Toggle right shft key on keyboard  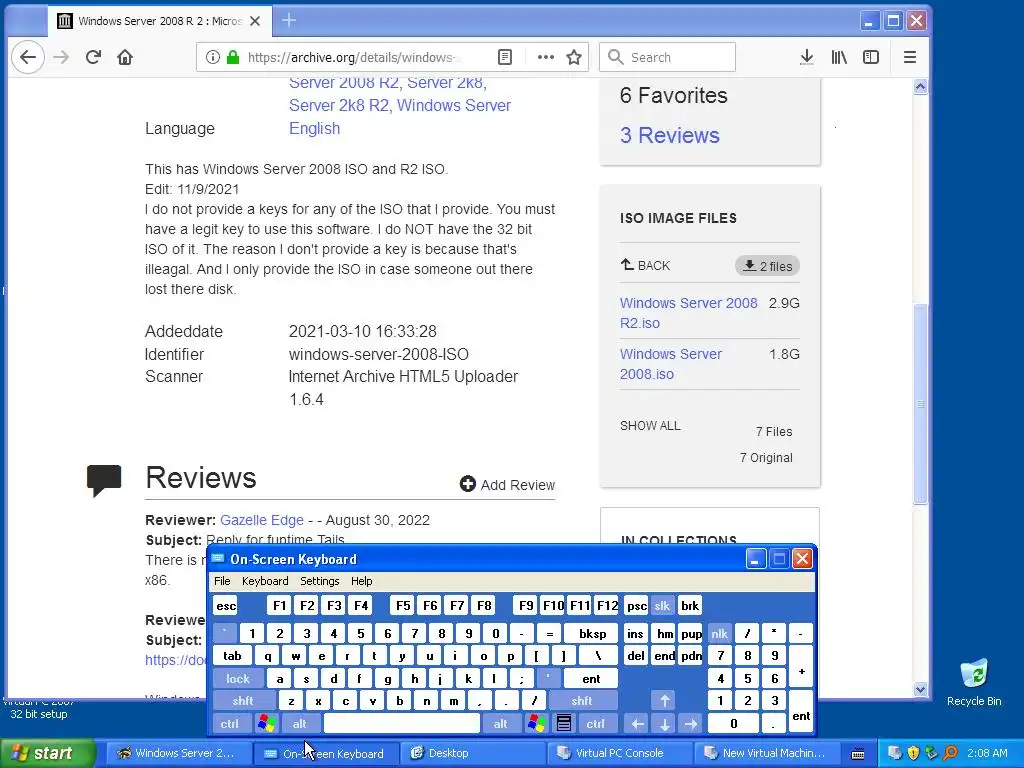tap(581, 701)
